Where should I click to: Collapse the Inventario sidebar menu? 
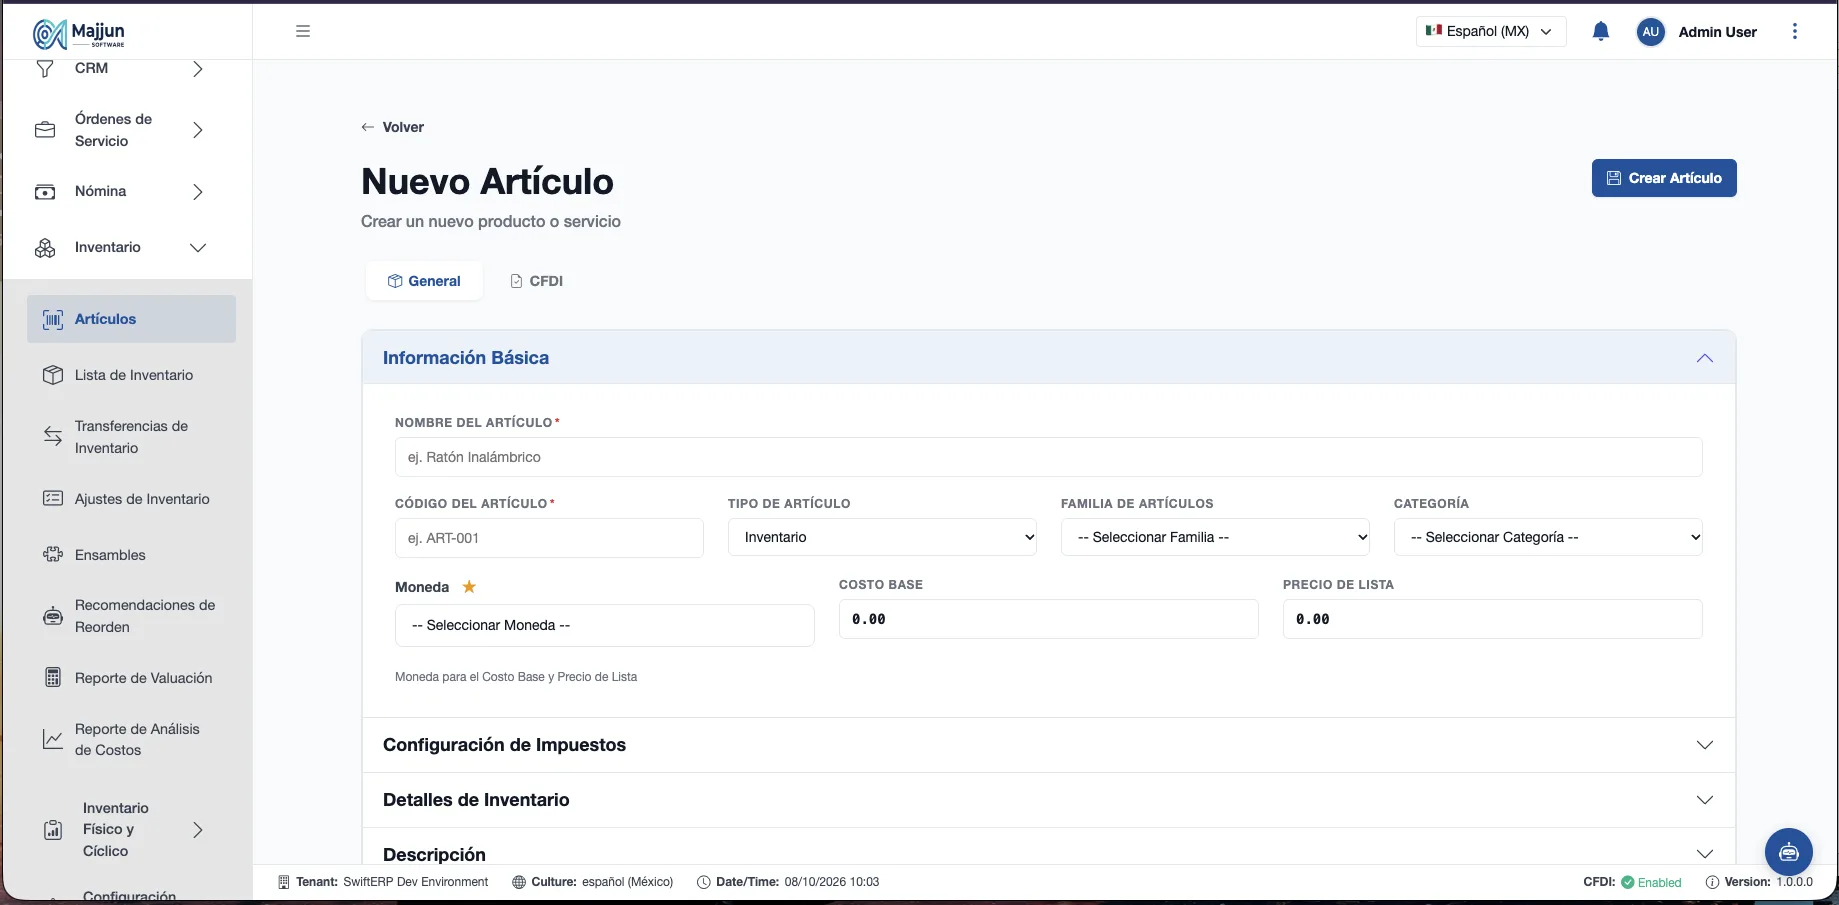coord(198,248)
